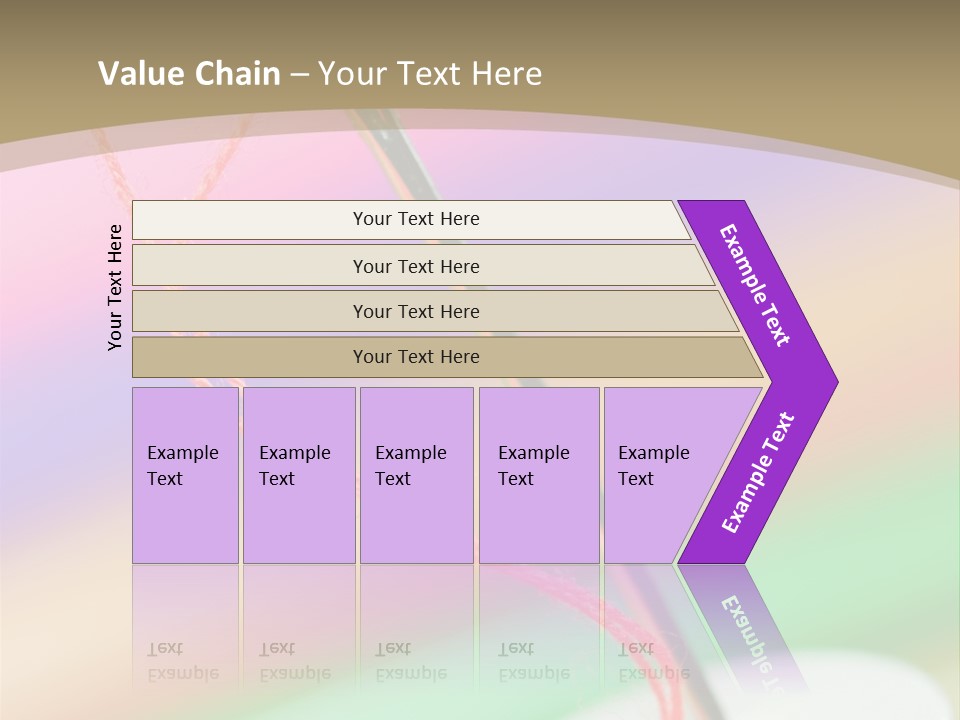Select the fourth lavender "Example Text" box
Viewport: 960px width, 720px height.
coord(538,475)
